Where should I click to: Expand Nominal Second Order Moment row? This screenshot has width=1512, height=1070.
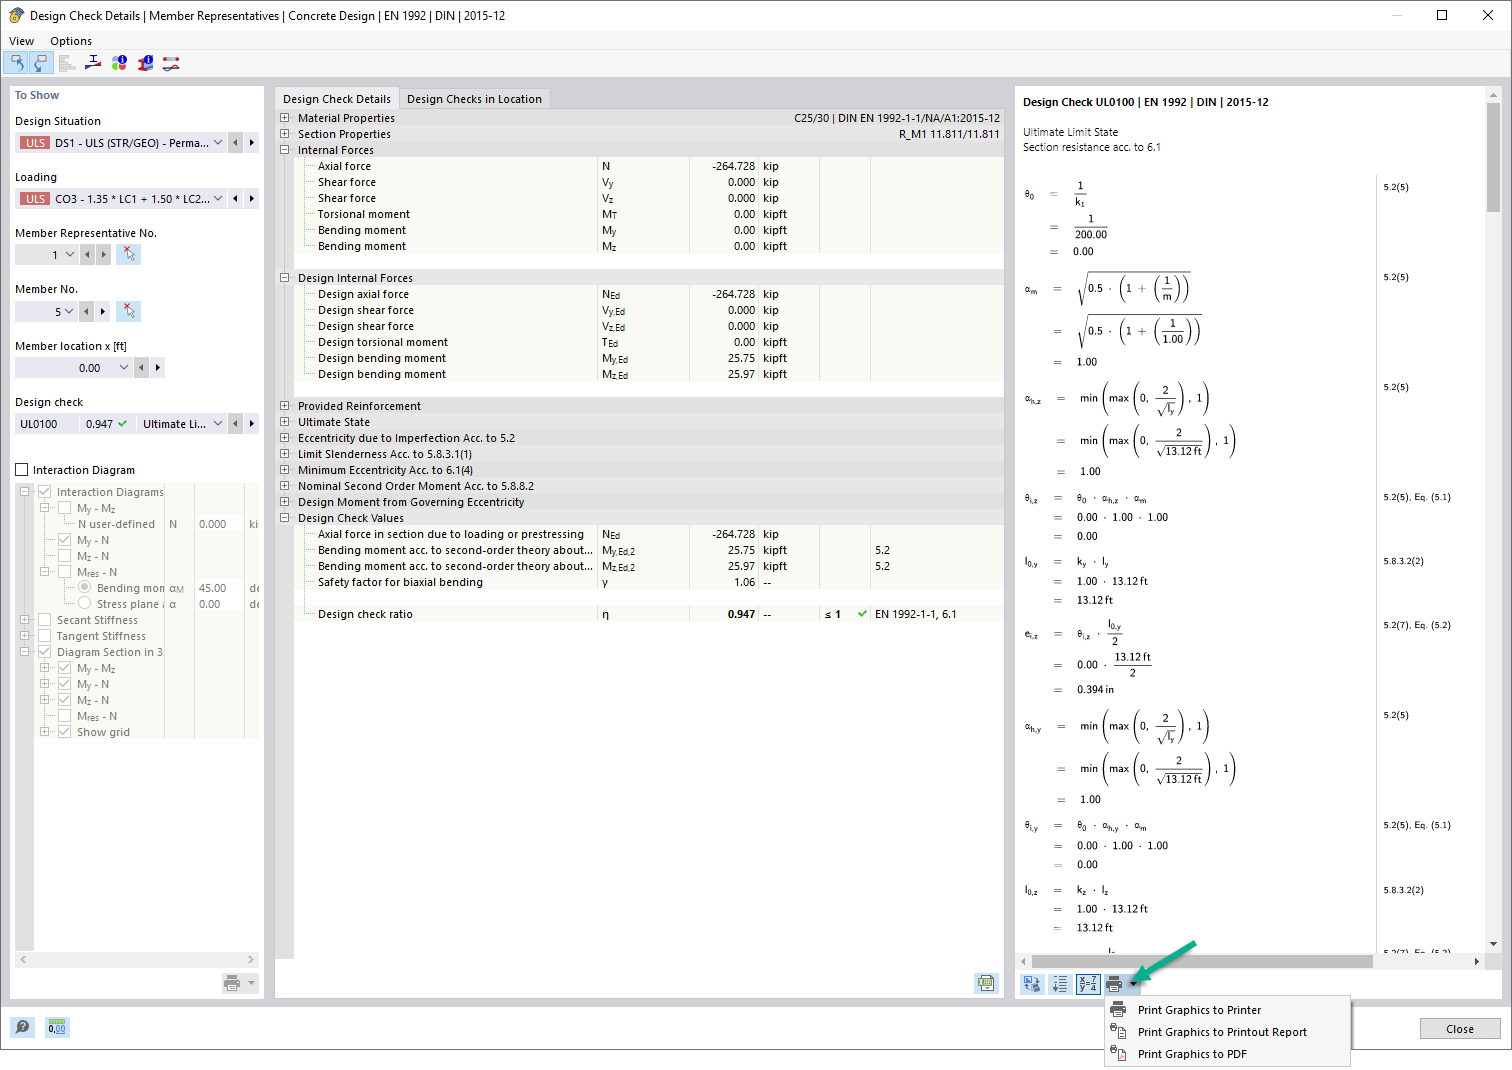[x=285, y=486]
